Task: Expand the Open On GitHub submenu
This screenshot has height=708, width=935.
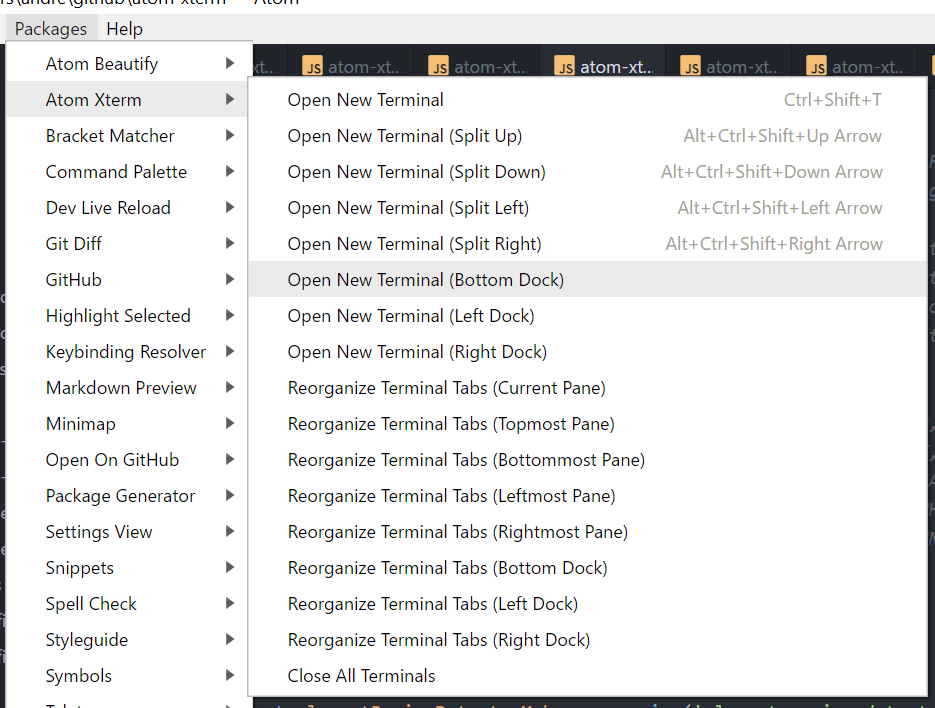Action: pos(126,460)
